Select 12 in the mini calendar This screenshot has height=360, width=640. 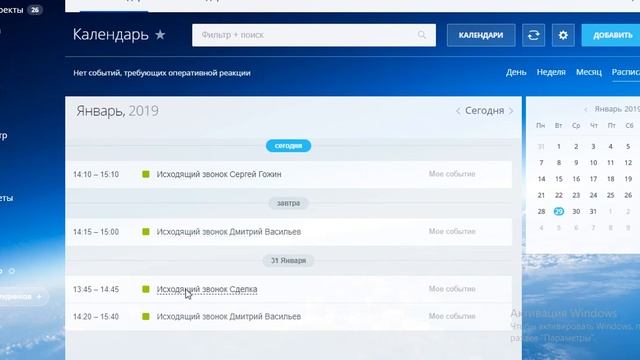[628, 162]
